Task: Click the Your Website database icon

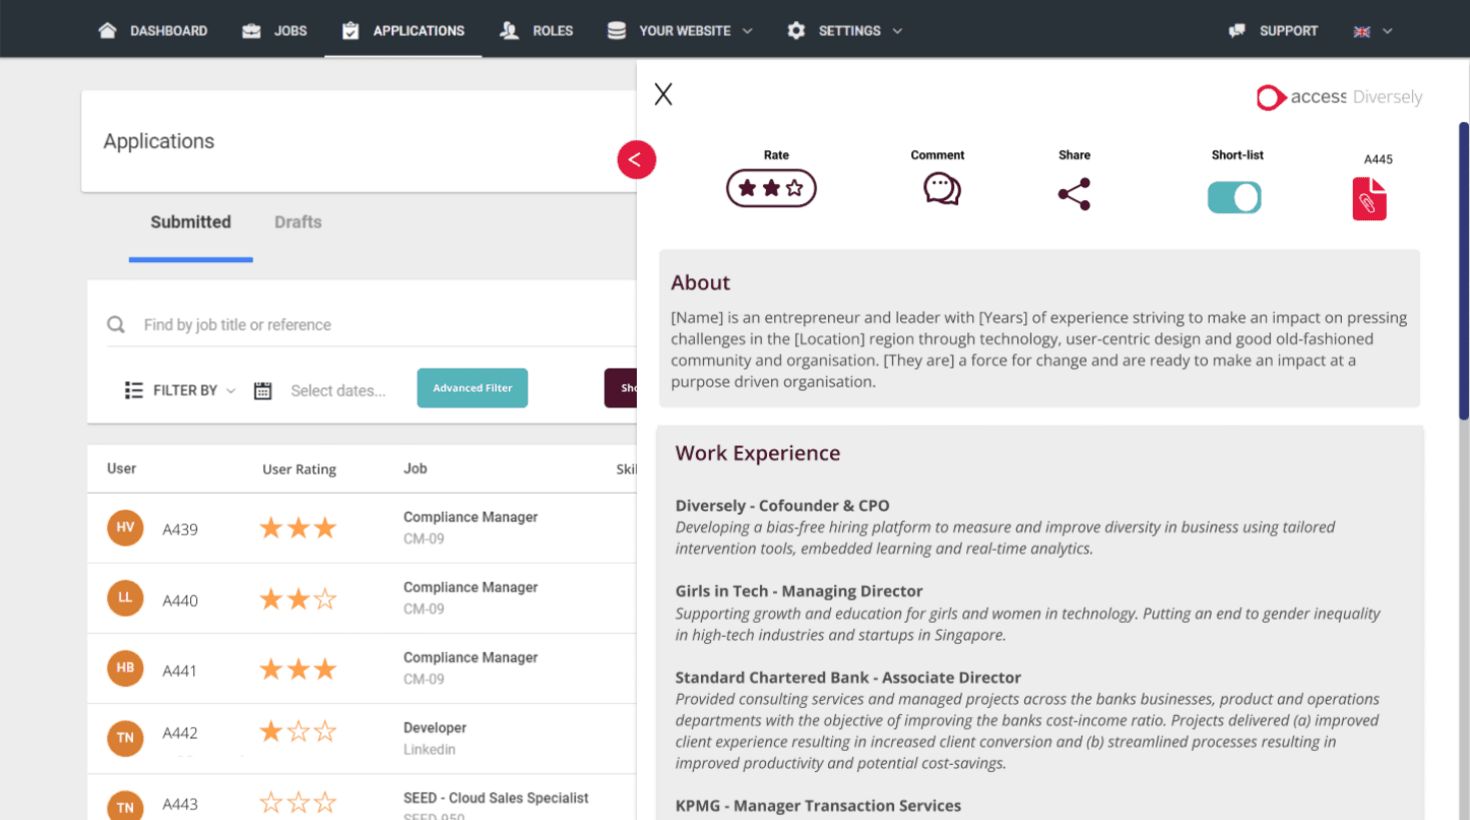Action: 617,31
